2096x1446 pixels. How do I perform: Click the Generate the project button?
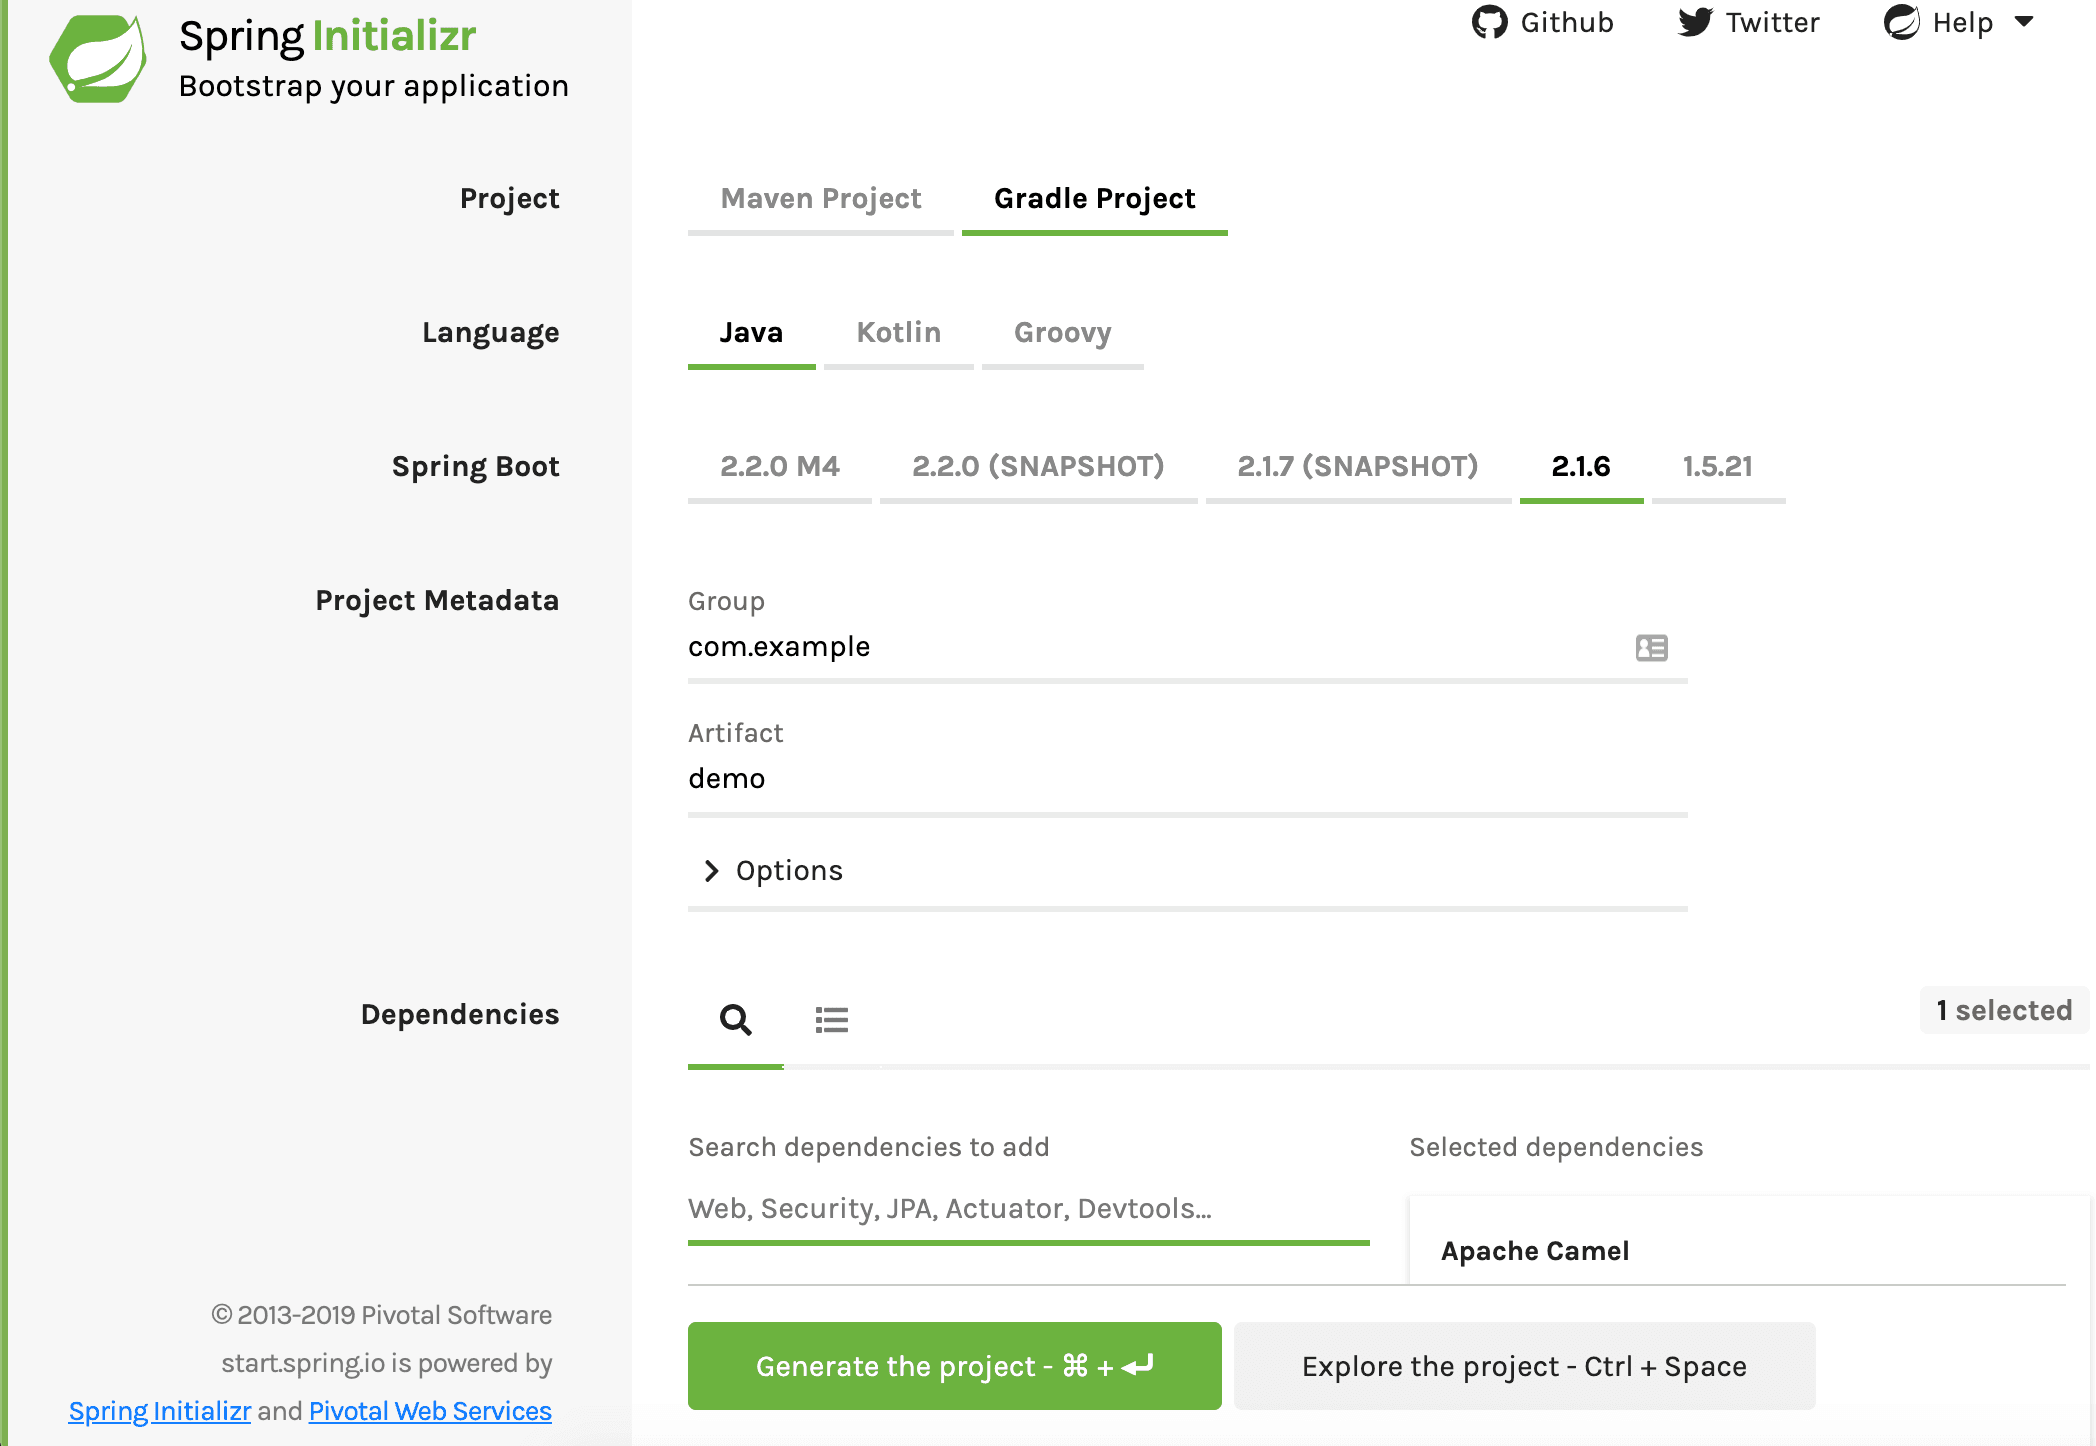pos(956,1366)
